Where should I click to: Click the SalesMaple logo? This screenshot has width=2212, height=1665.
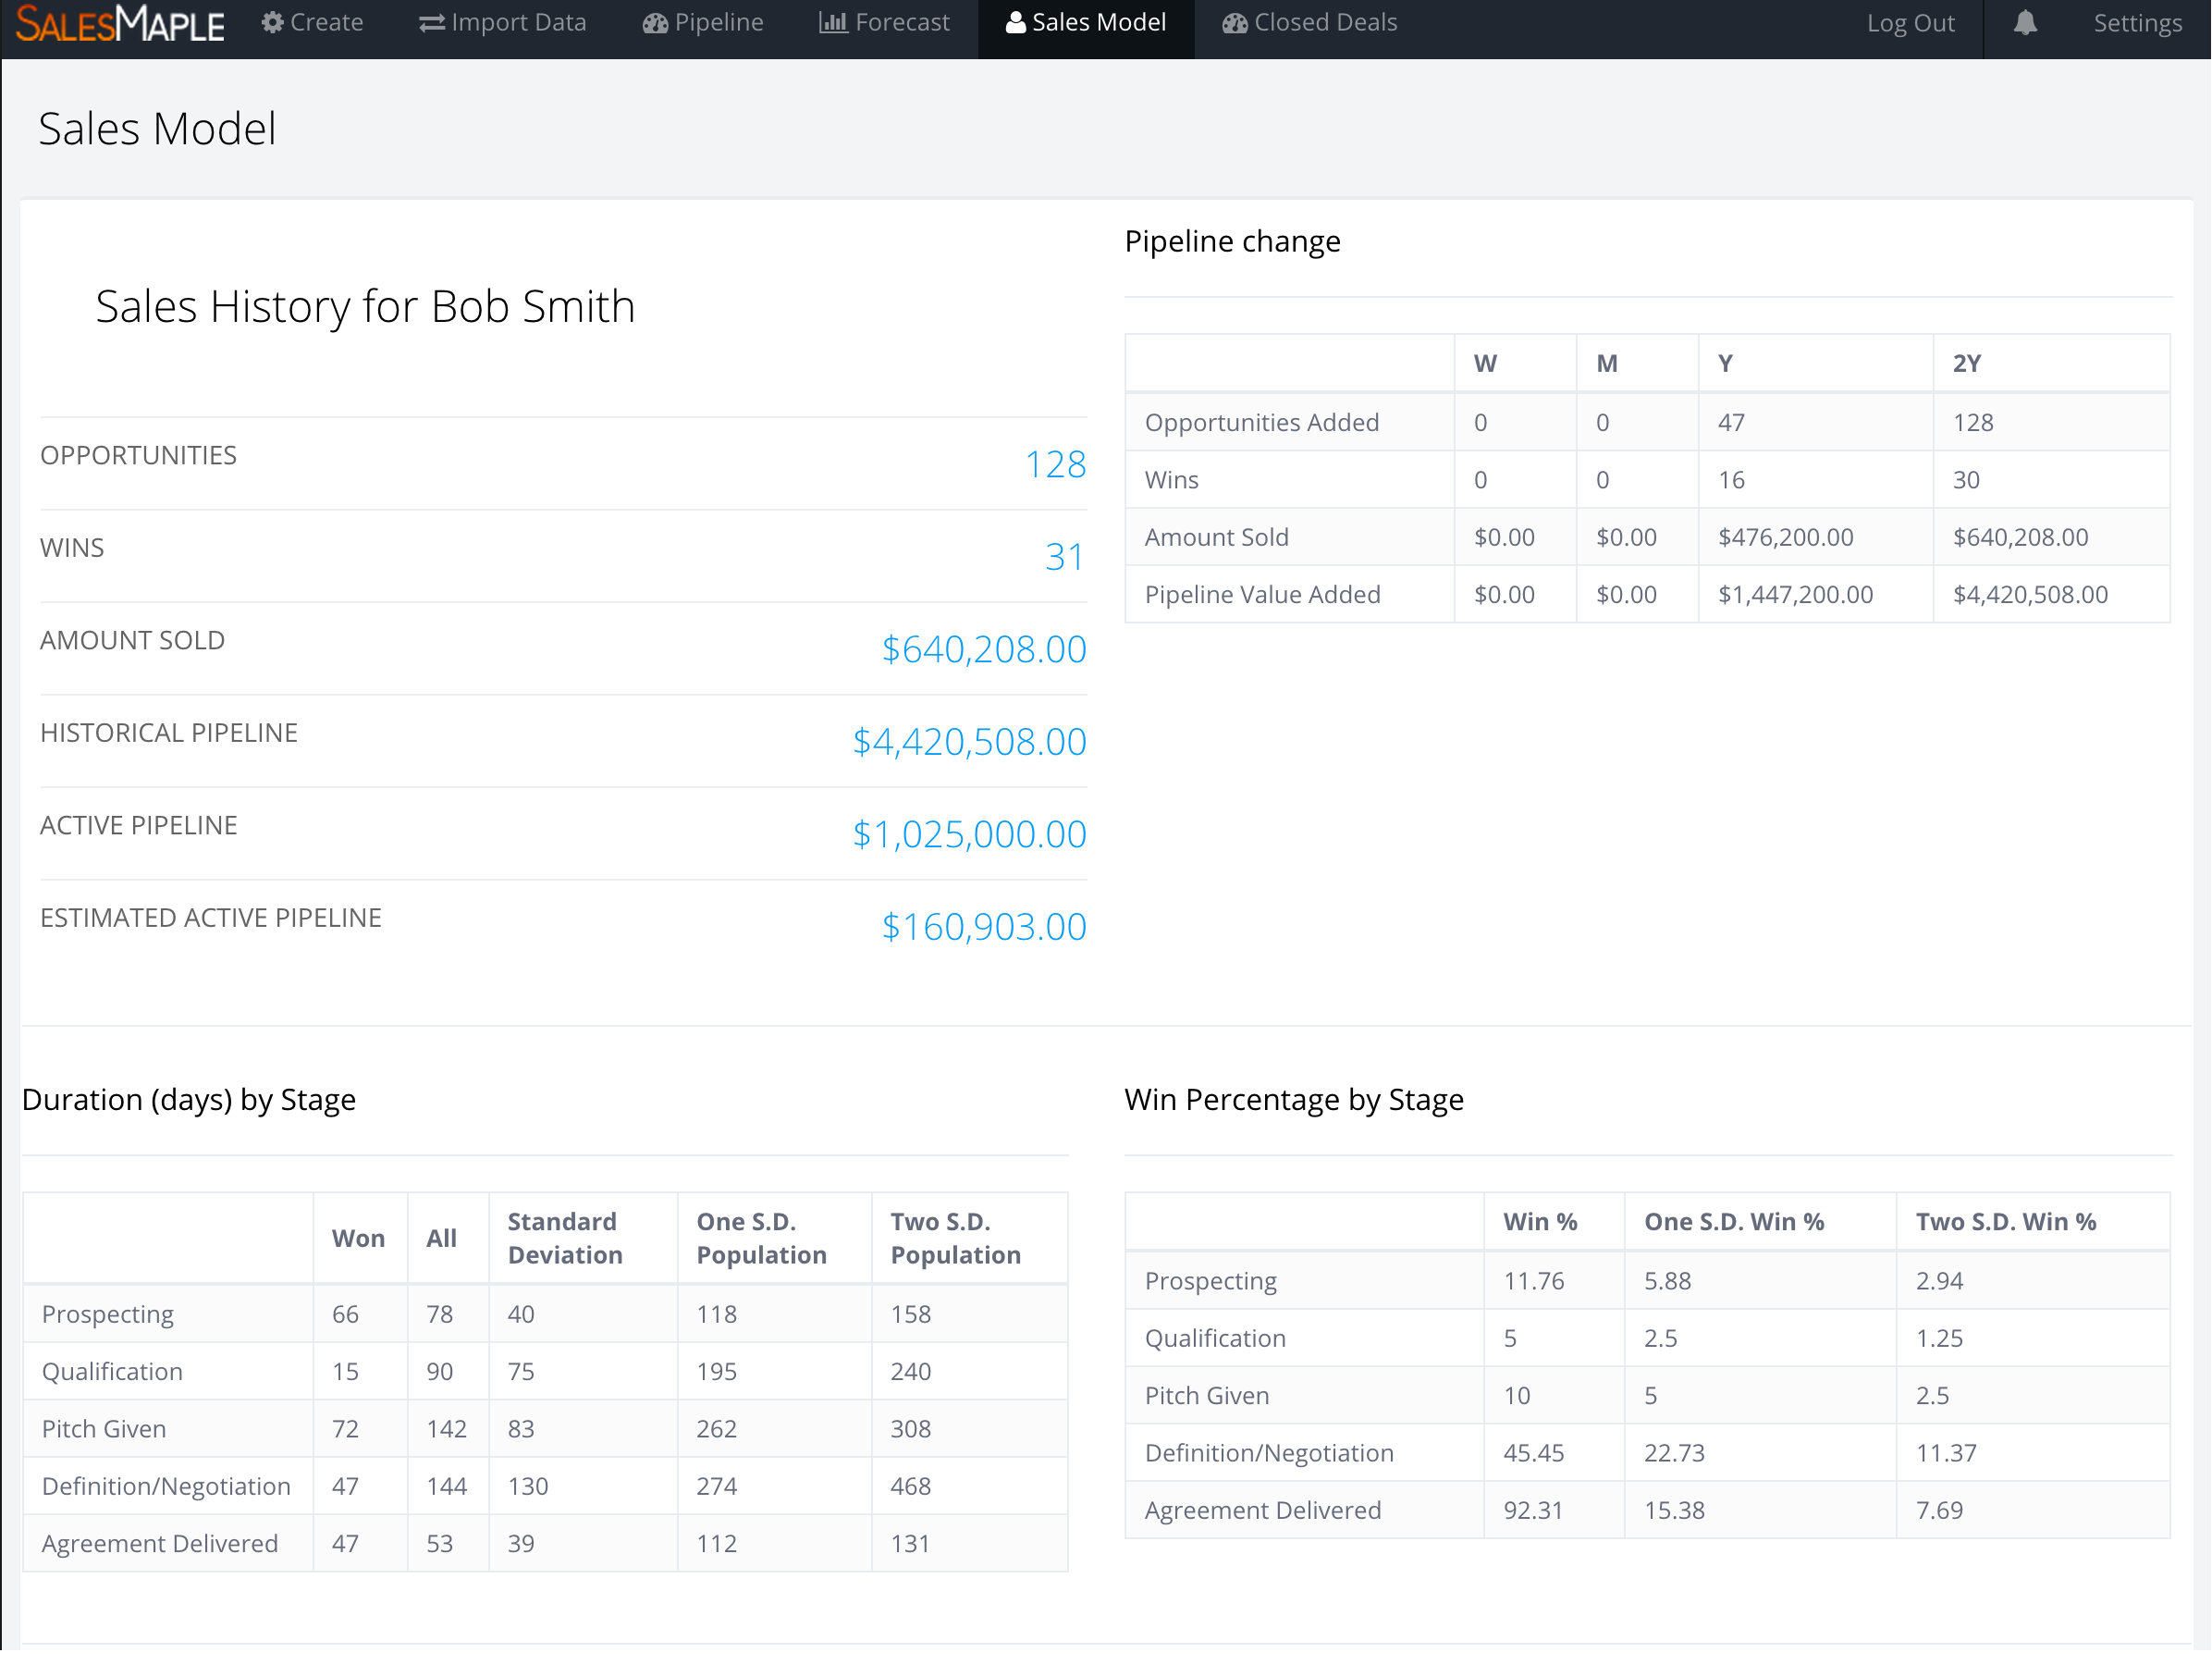pos(120,24)
